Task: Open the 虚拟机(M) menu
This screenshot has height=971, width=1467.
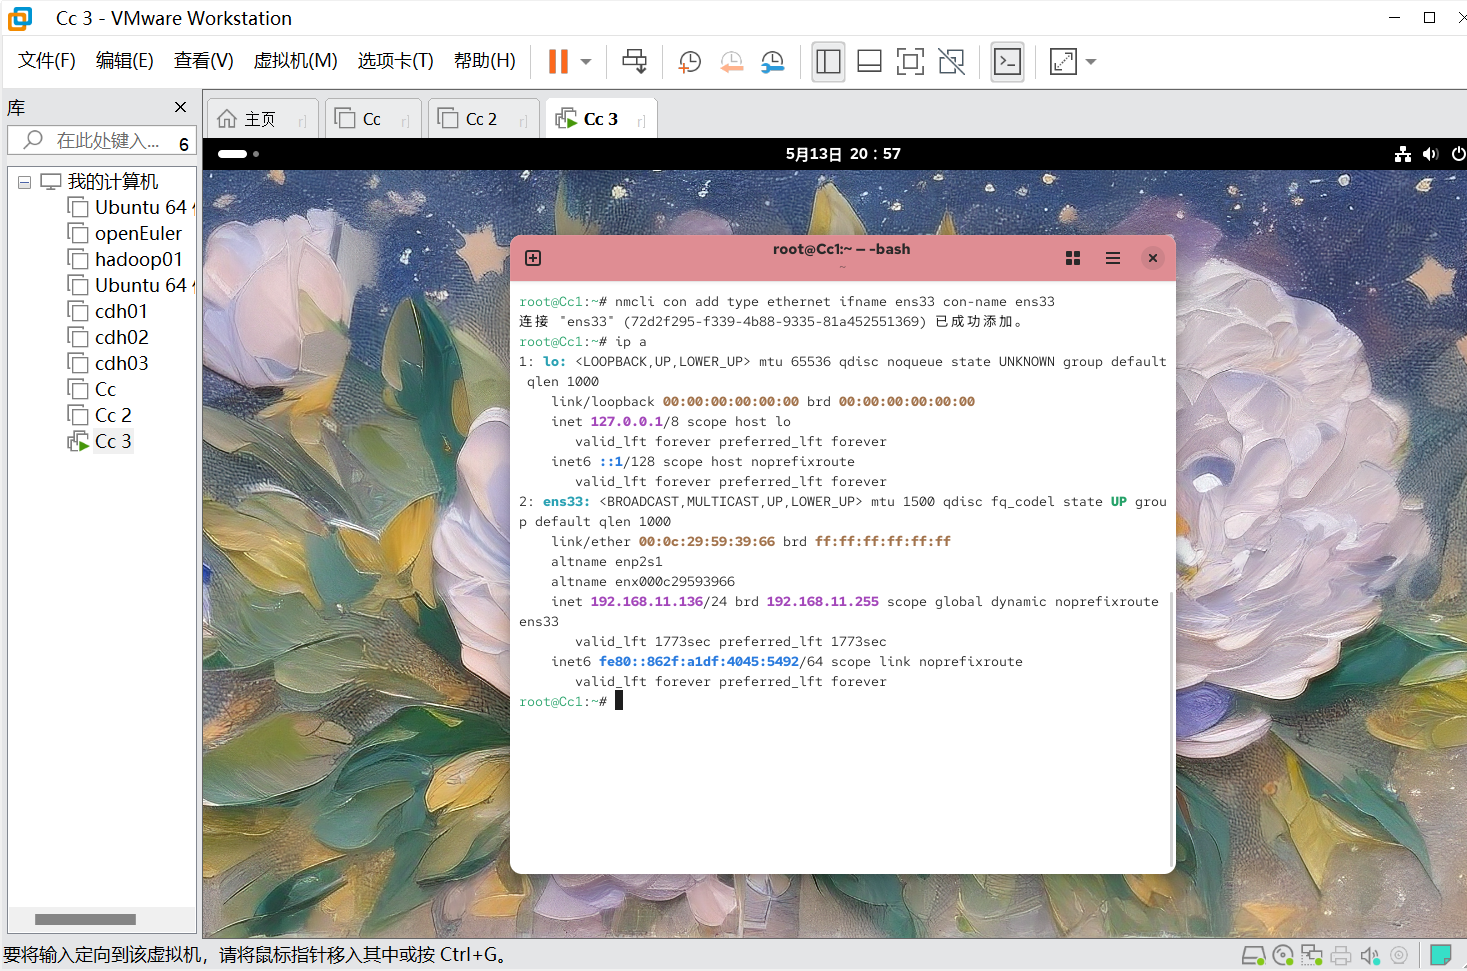Action: [x=296, y=61]
